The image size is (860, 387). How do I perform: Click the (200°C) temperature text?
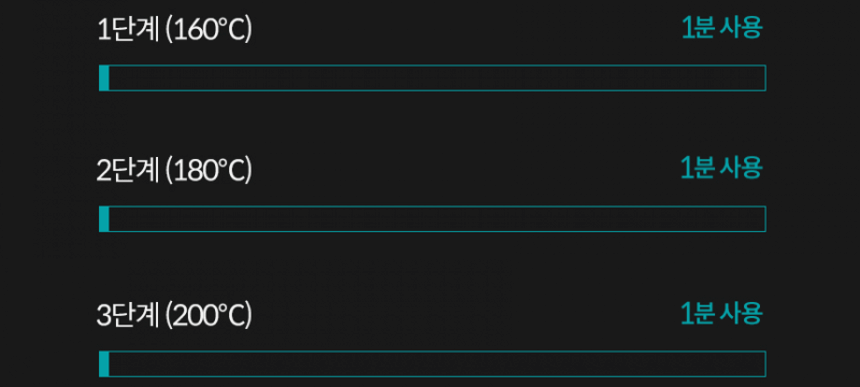[x=208, y=316]
